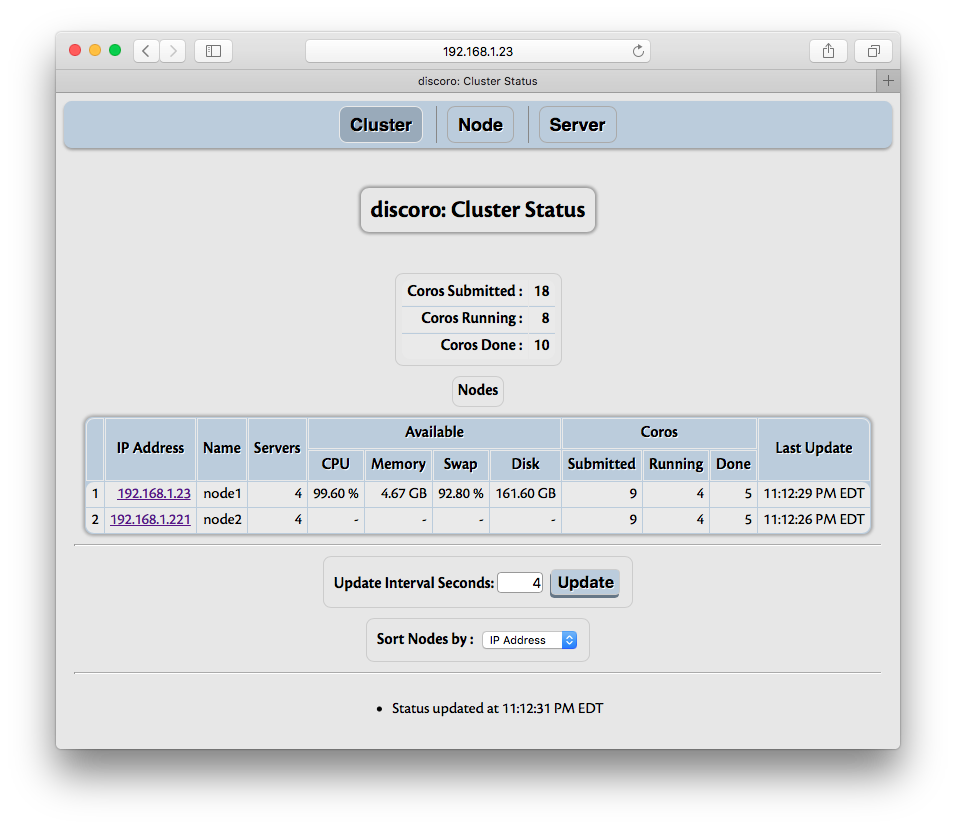Click the Available group header
The width and height of the screenshot is (956, 829).
pyautogui.click(x=434, y=433)
